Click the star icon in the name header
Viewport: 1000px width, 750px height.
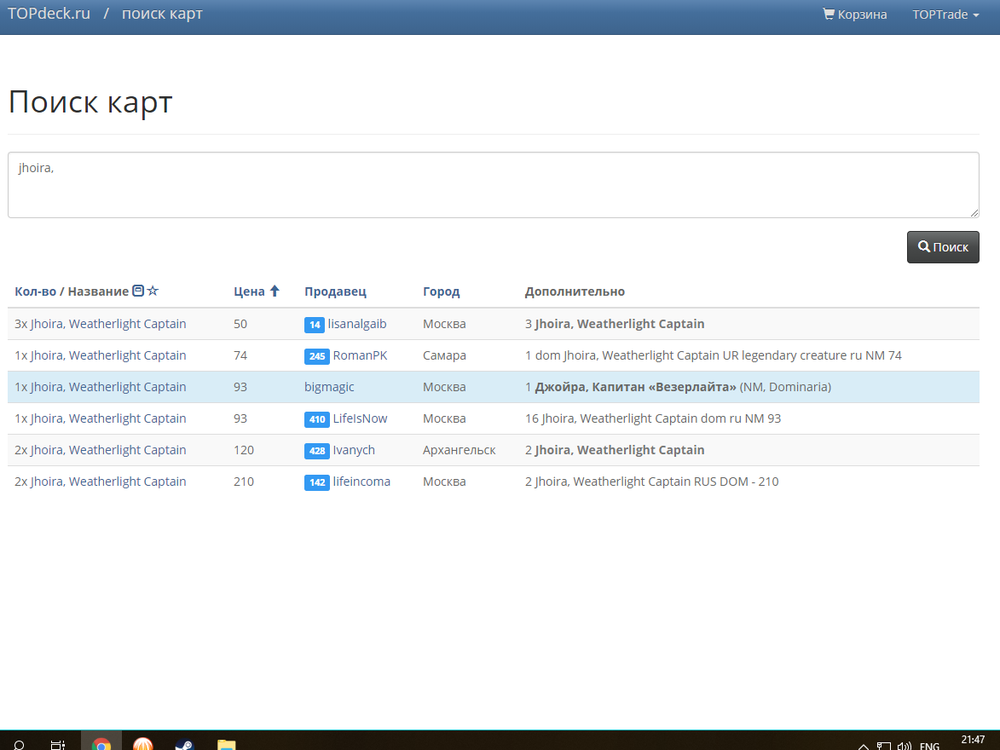coord(153,291)
